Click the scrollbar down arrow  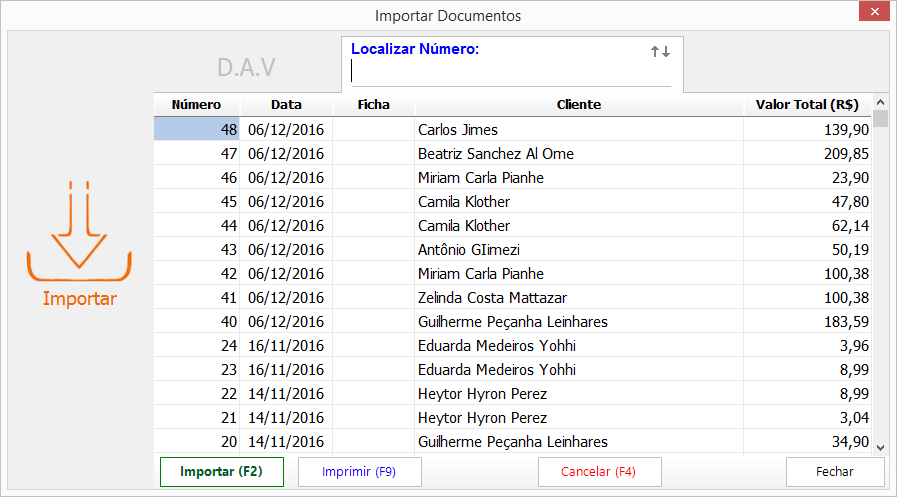880,448
